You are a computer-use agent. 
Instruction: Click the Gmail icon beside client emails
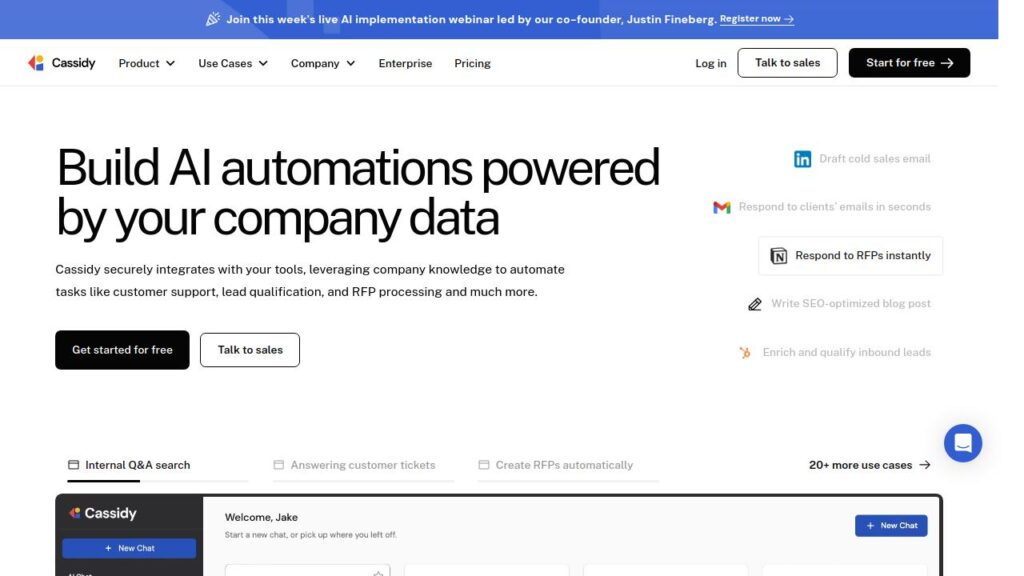(x=721, y=207)
